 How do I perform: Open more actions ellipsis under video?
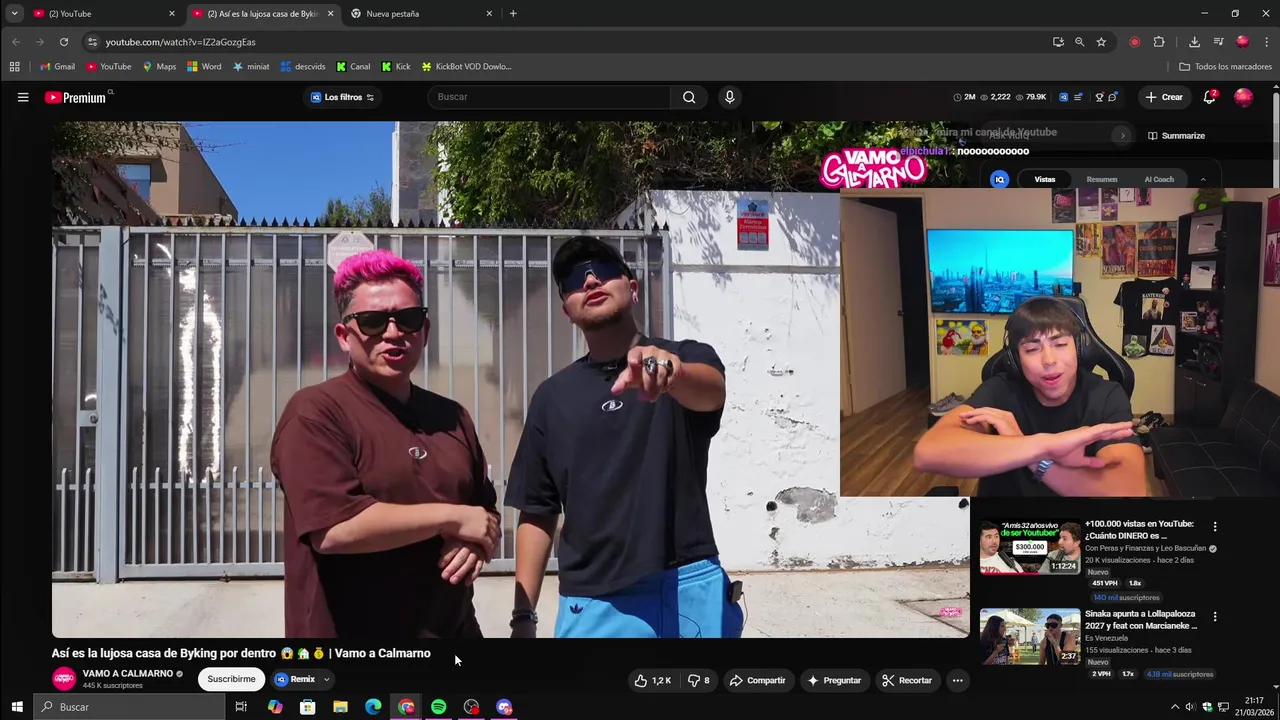[x=957, y=680]
